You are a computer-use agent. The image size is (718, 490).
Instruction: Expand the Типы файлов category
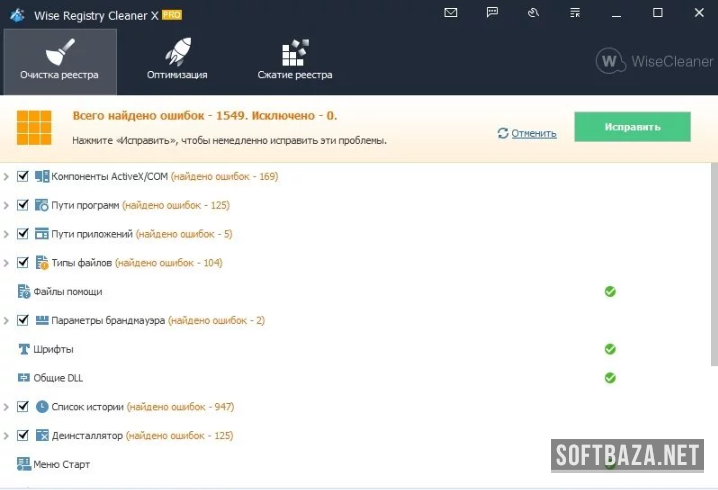7,263
